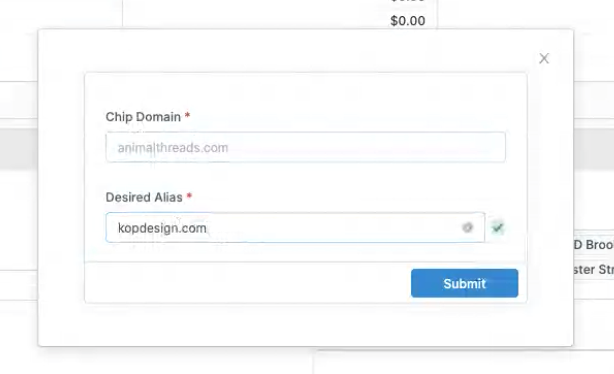Click the footer area left of Submit
This screenshot has height=374, width=614.
tap(248, 283)
